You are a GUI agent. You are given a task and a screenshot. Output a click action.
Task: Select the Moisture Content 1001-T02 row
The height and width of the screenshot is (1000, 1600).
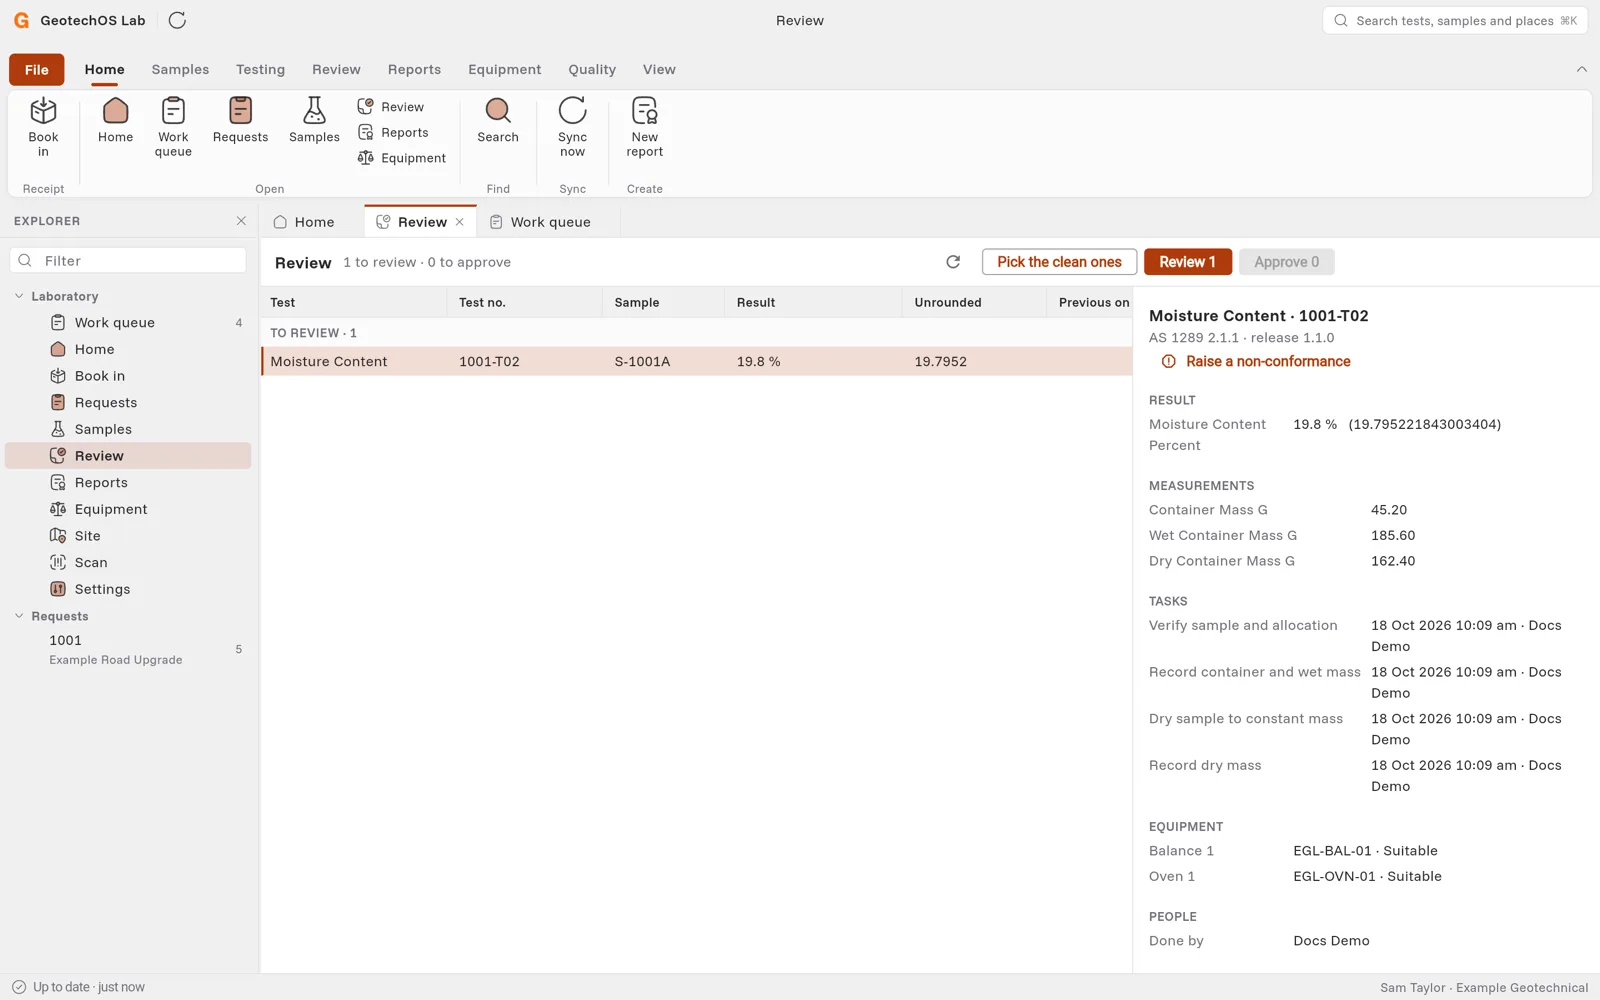[697, 362]
